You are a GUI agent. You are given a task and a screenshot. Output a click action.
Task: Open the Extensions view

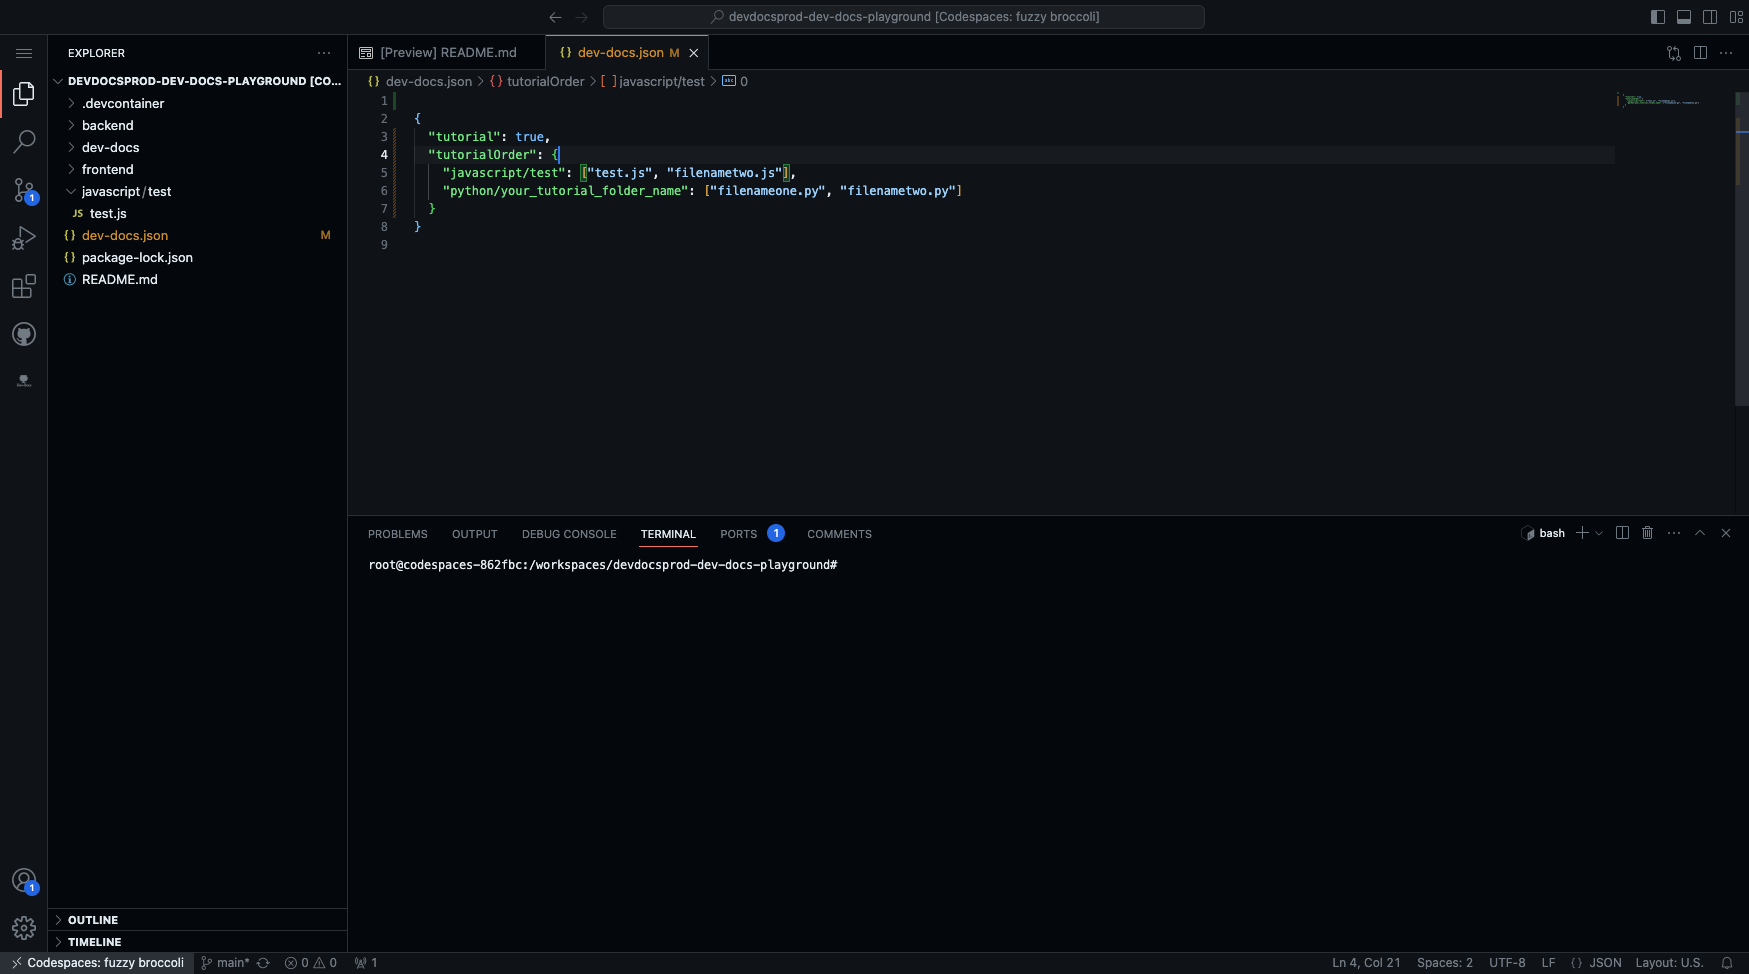tap(24, 287)
